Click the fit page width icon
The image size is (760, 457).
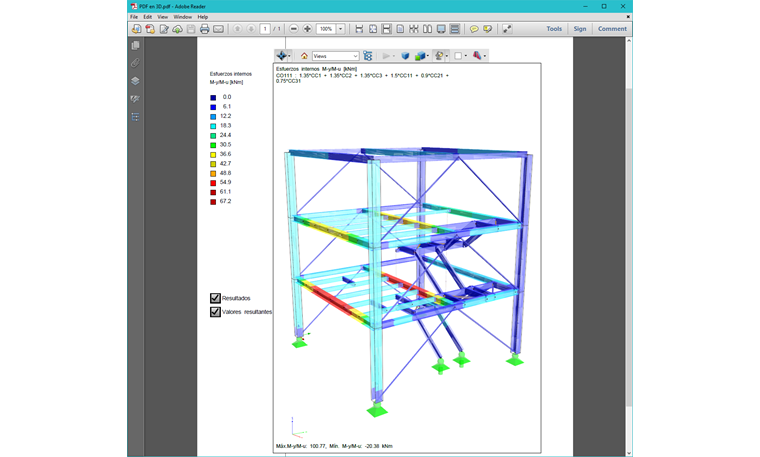point(386,29)
